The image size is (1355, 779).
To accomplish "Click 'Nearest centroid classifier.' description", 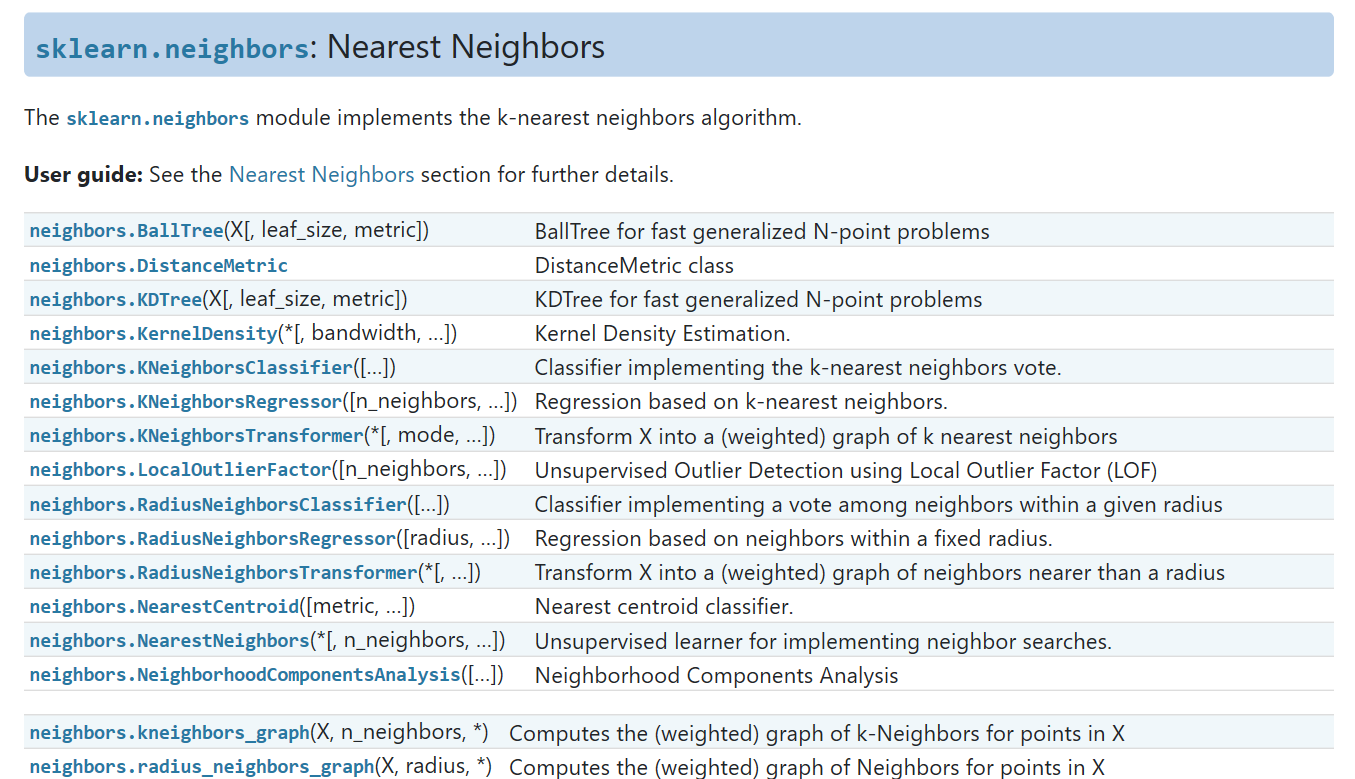I will 664,606.
